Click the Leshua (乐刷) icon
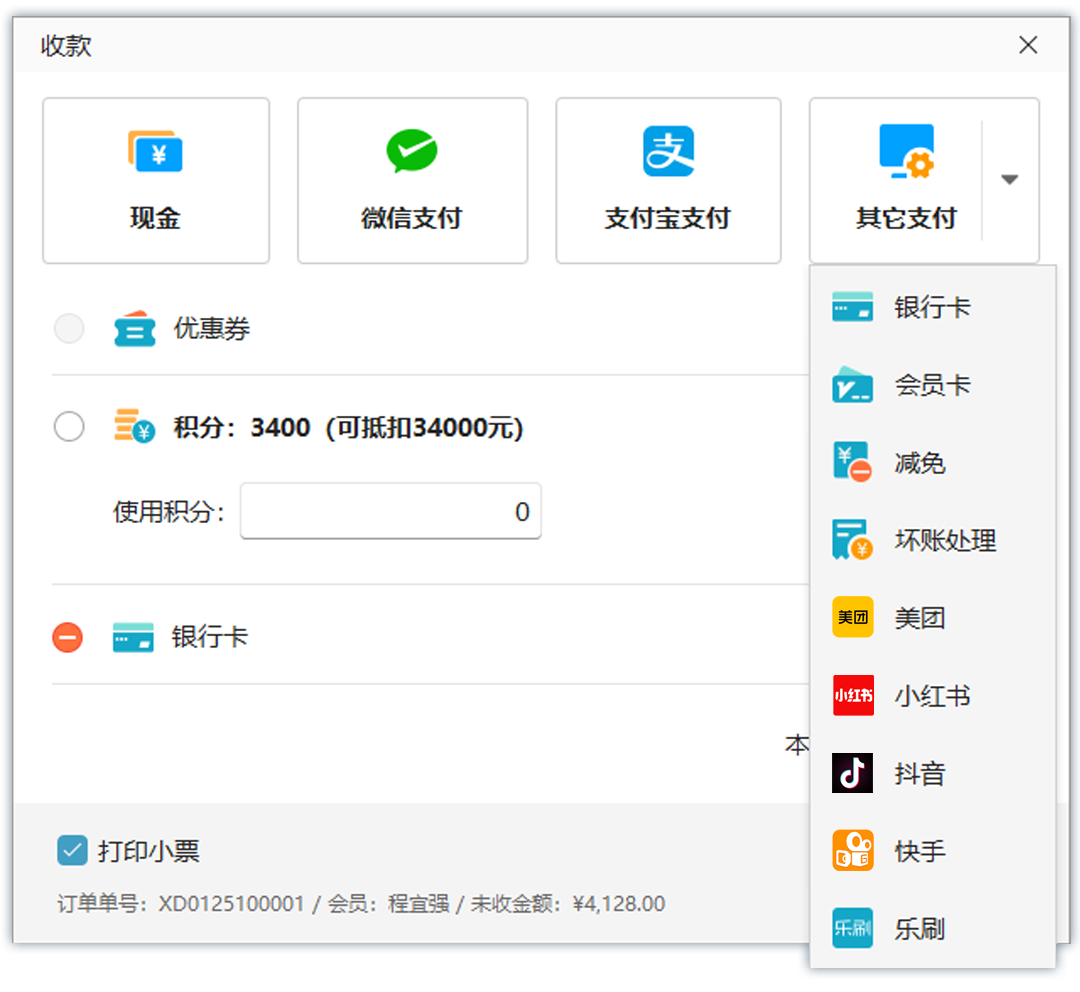This screenshot has width=1080, height=992. coord(852,929)
